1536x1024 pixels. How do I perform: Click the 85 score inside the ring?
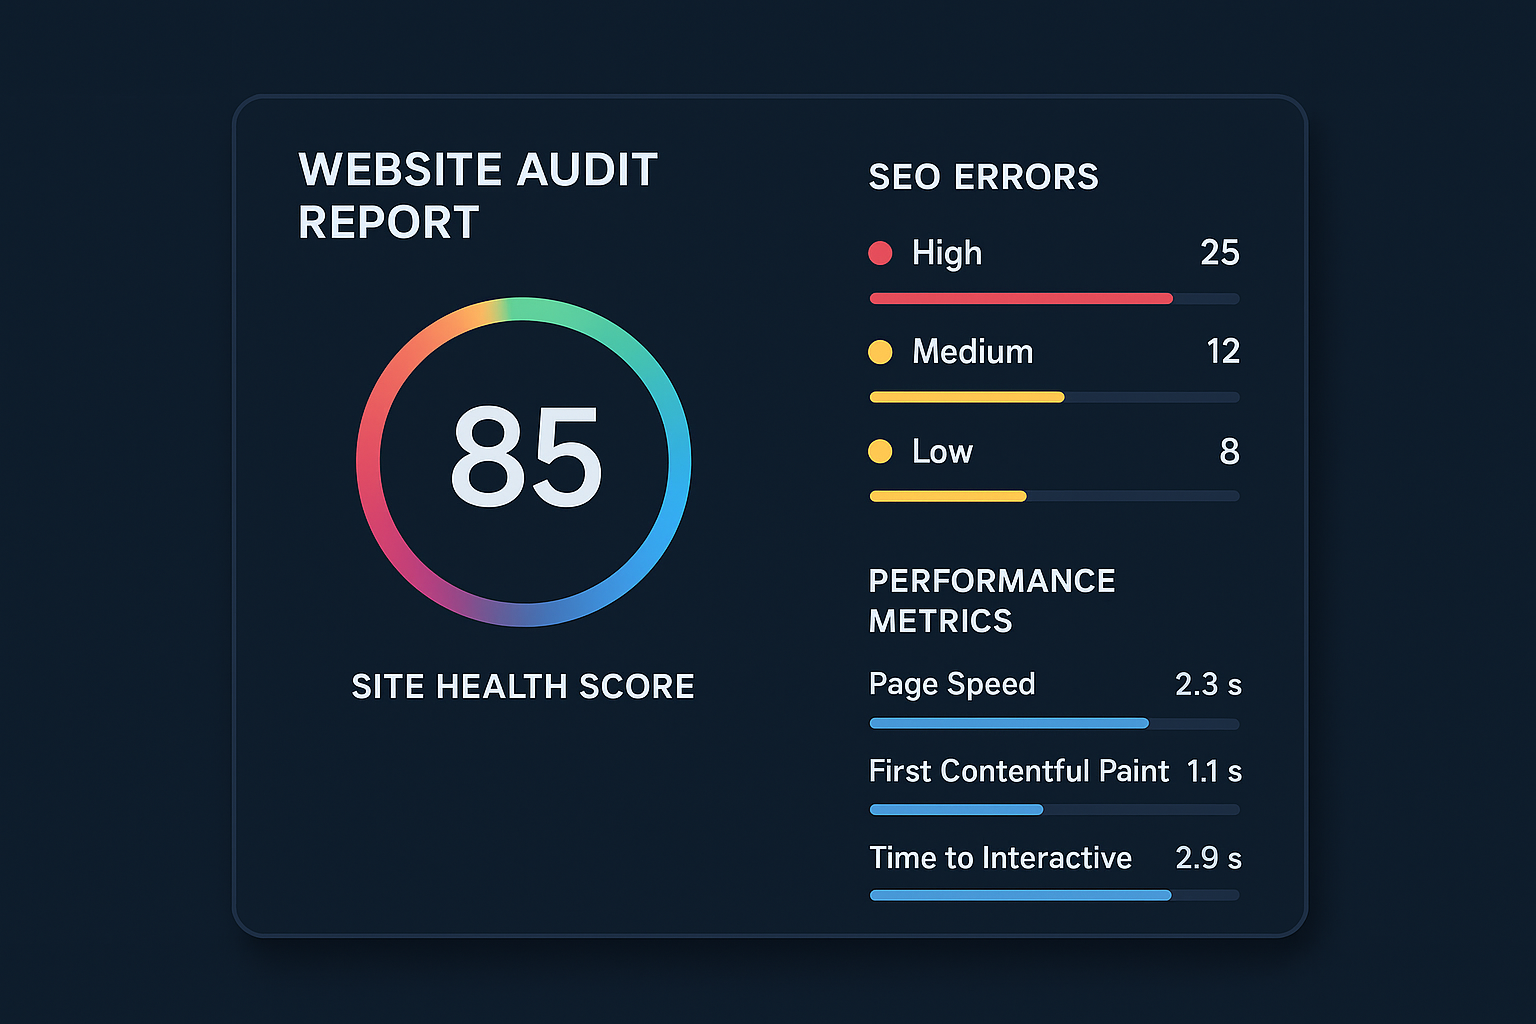pyautogui.click(x=526, y=458)
